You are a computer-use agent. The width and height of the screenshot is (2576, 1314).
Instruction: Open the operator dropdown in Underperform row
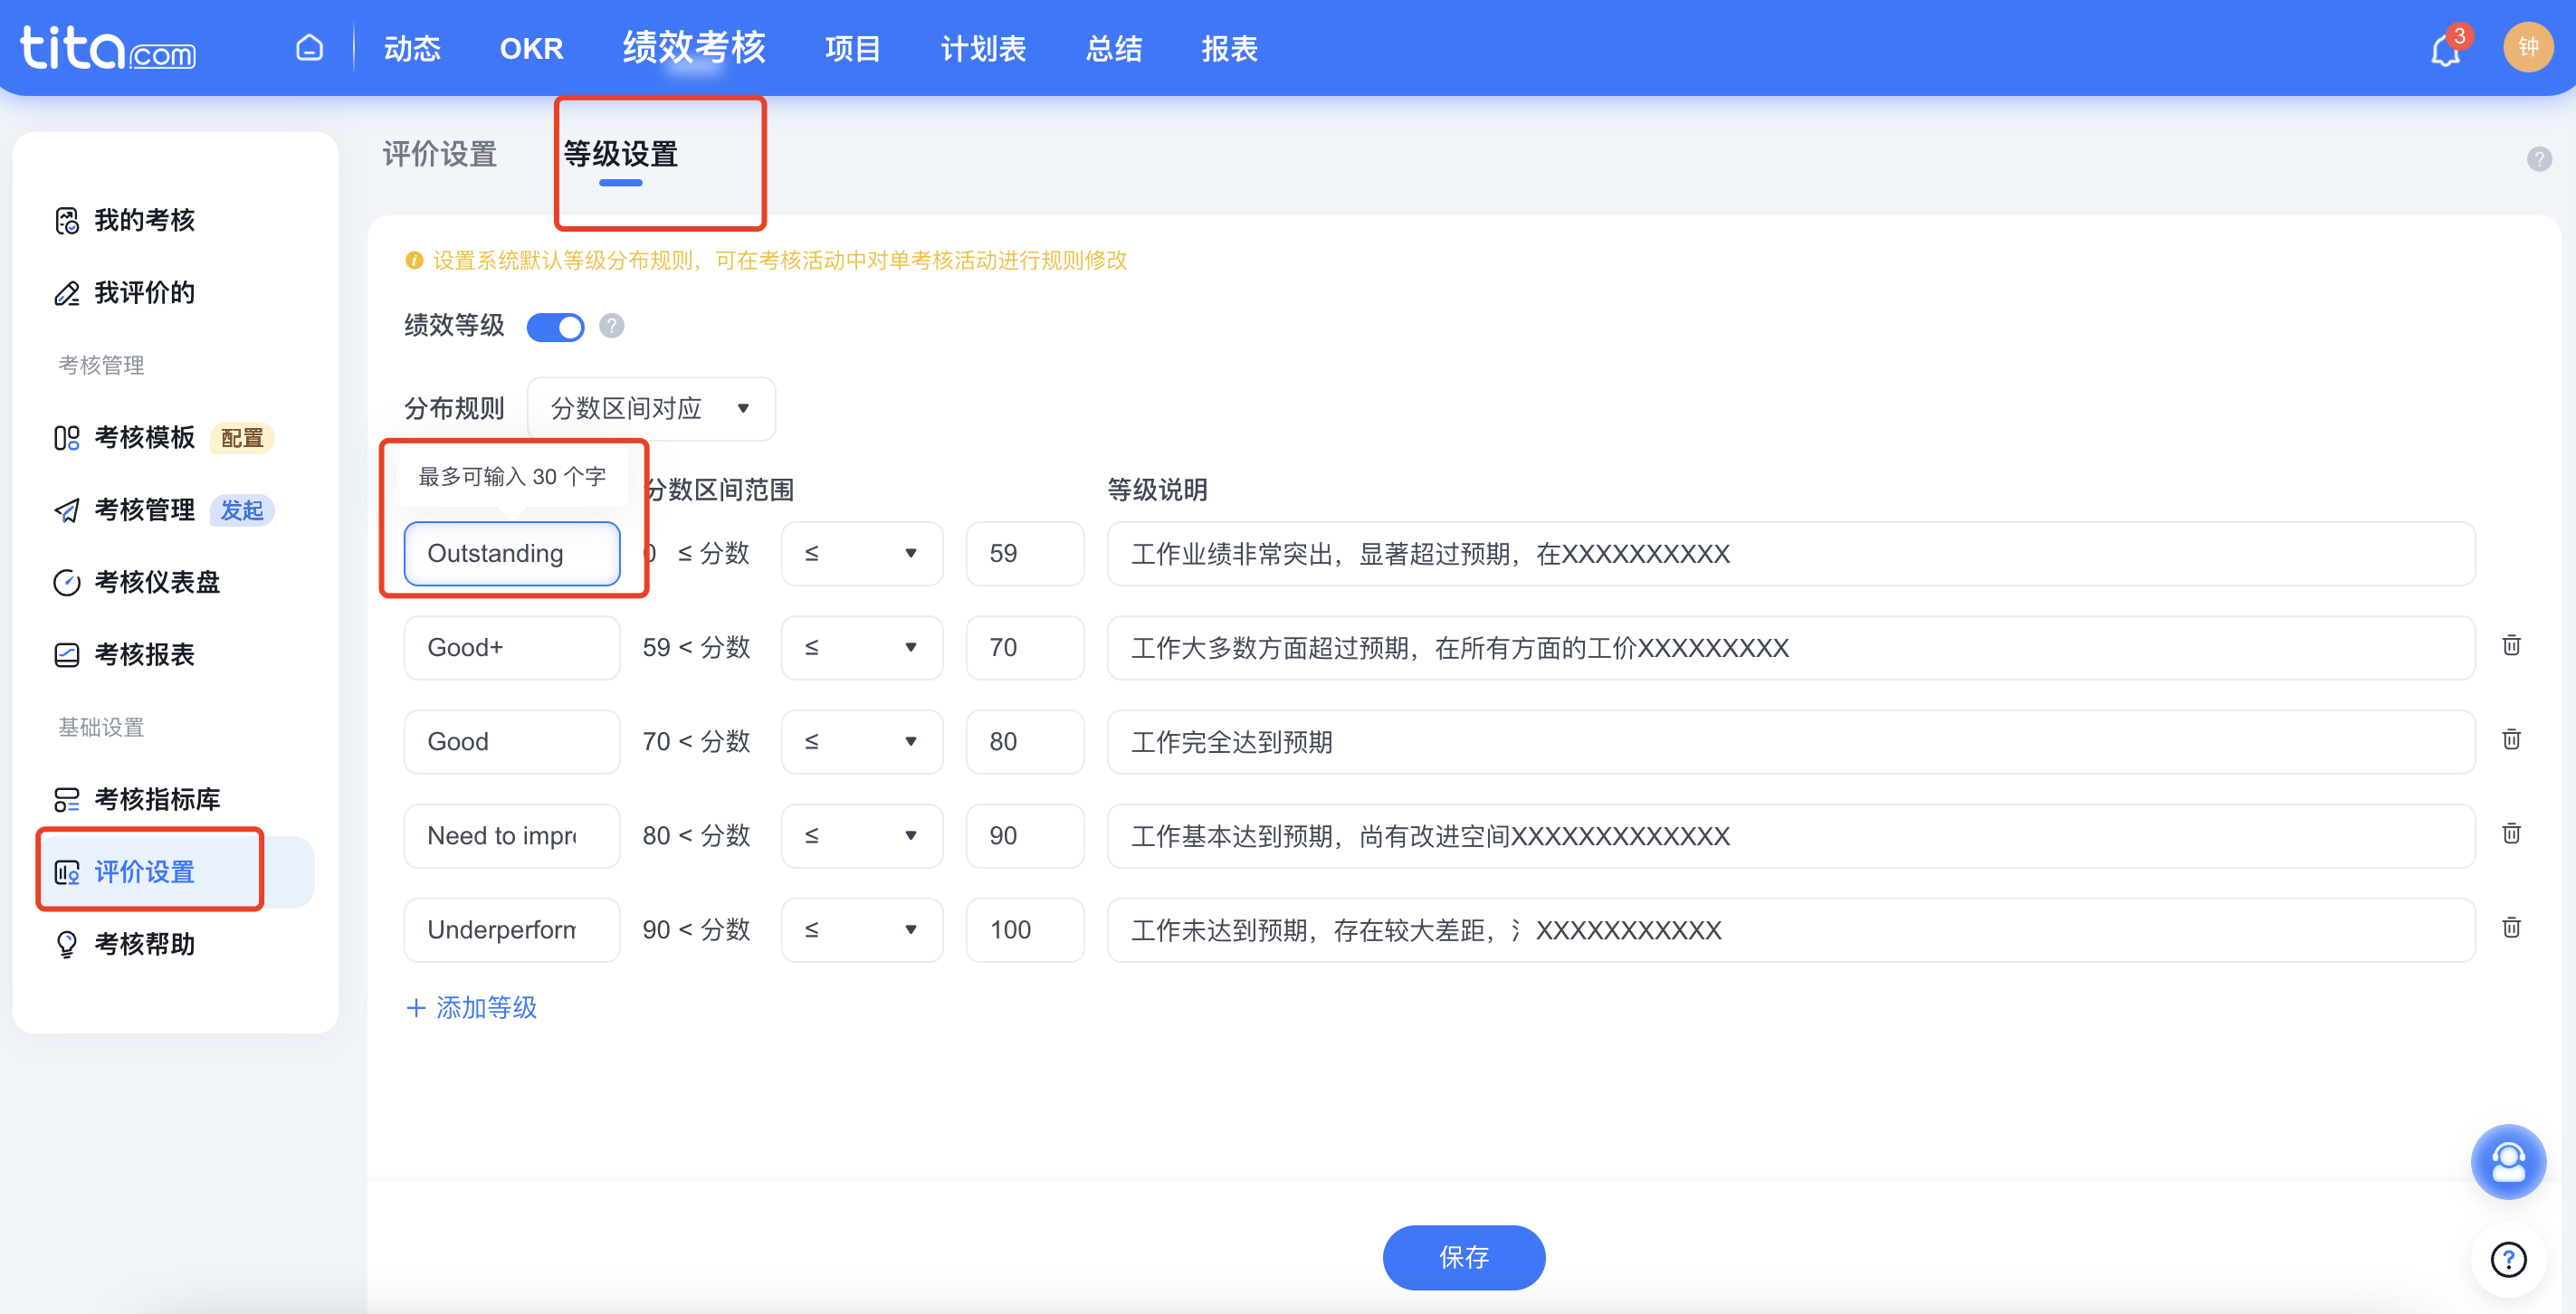[862, 929]
